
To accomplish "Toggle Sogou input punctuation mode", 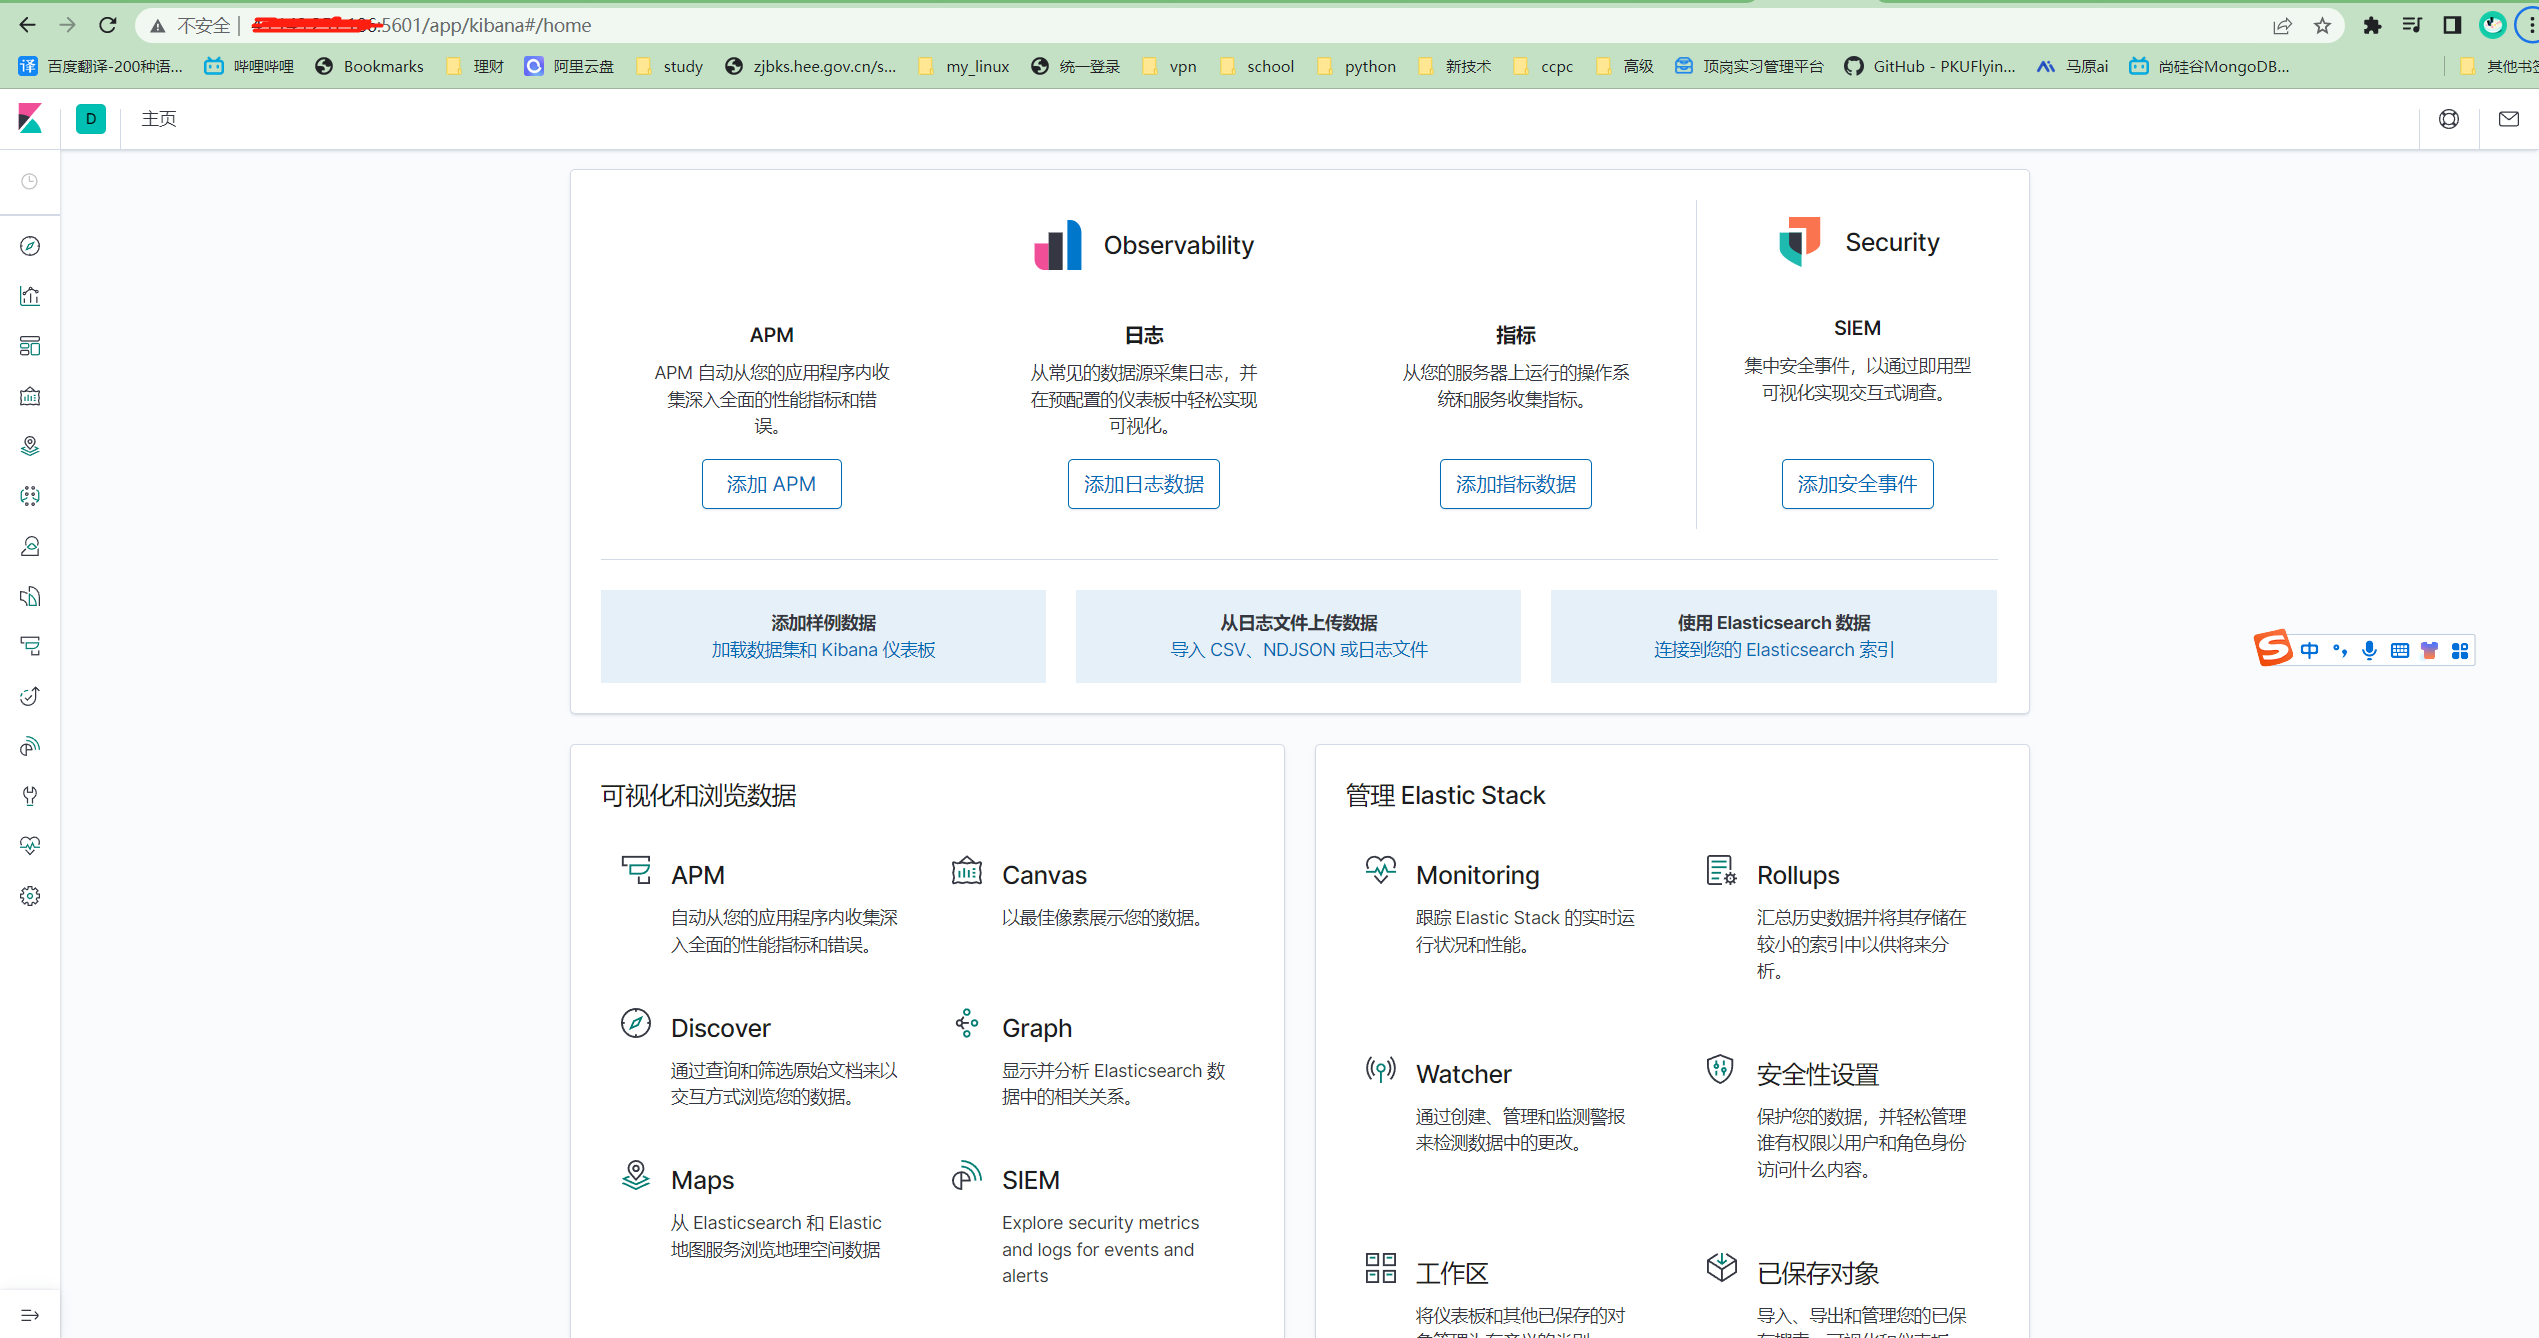I will pyautogui.click(x=2339, y=651).
